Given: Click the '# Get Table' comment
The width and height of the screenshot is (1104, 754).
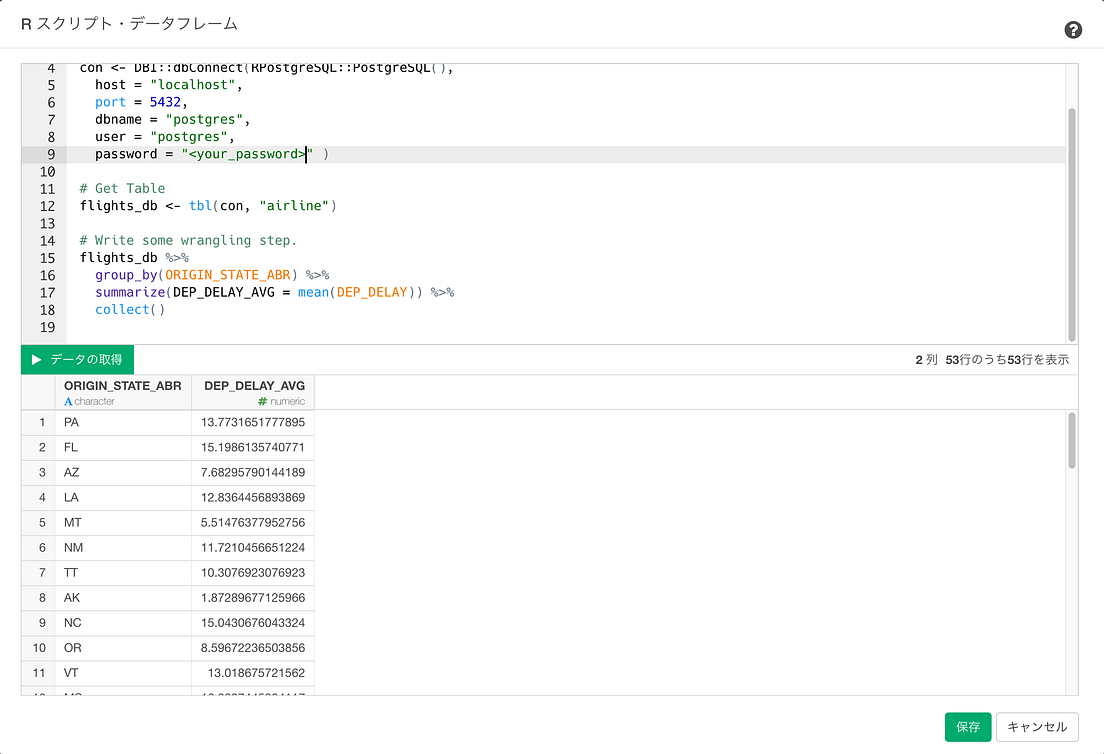Looking at the screenshot, I should point(123,189).
